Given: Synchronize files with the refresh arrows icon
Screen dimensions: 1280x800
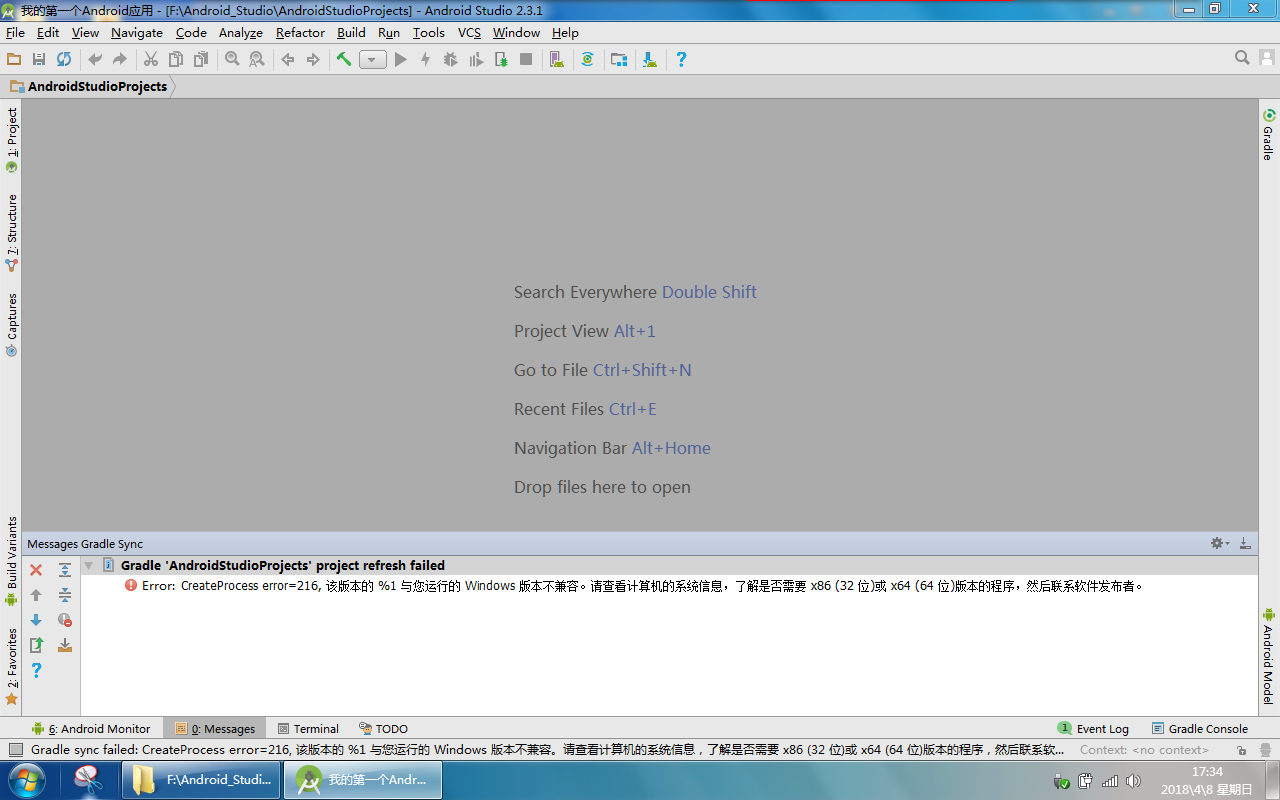Looking at the screenshot, I should [x=64, y=59].
